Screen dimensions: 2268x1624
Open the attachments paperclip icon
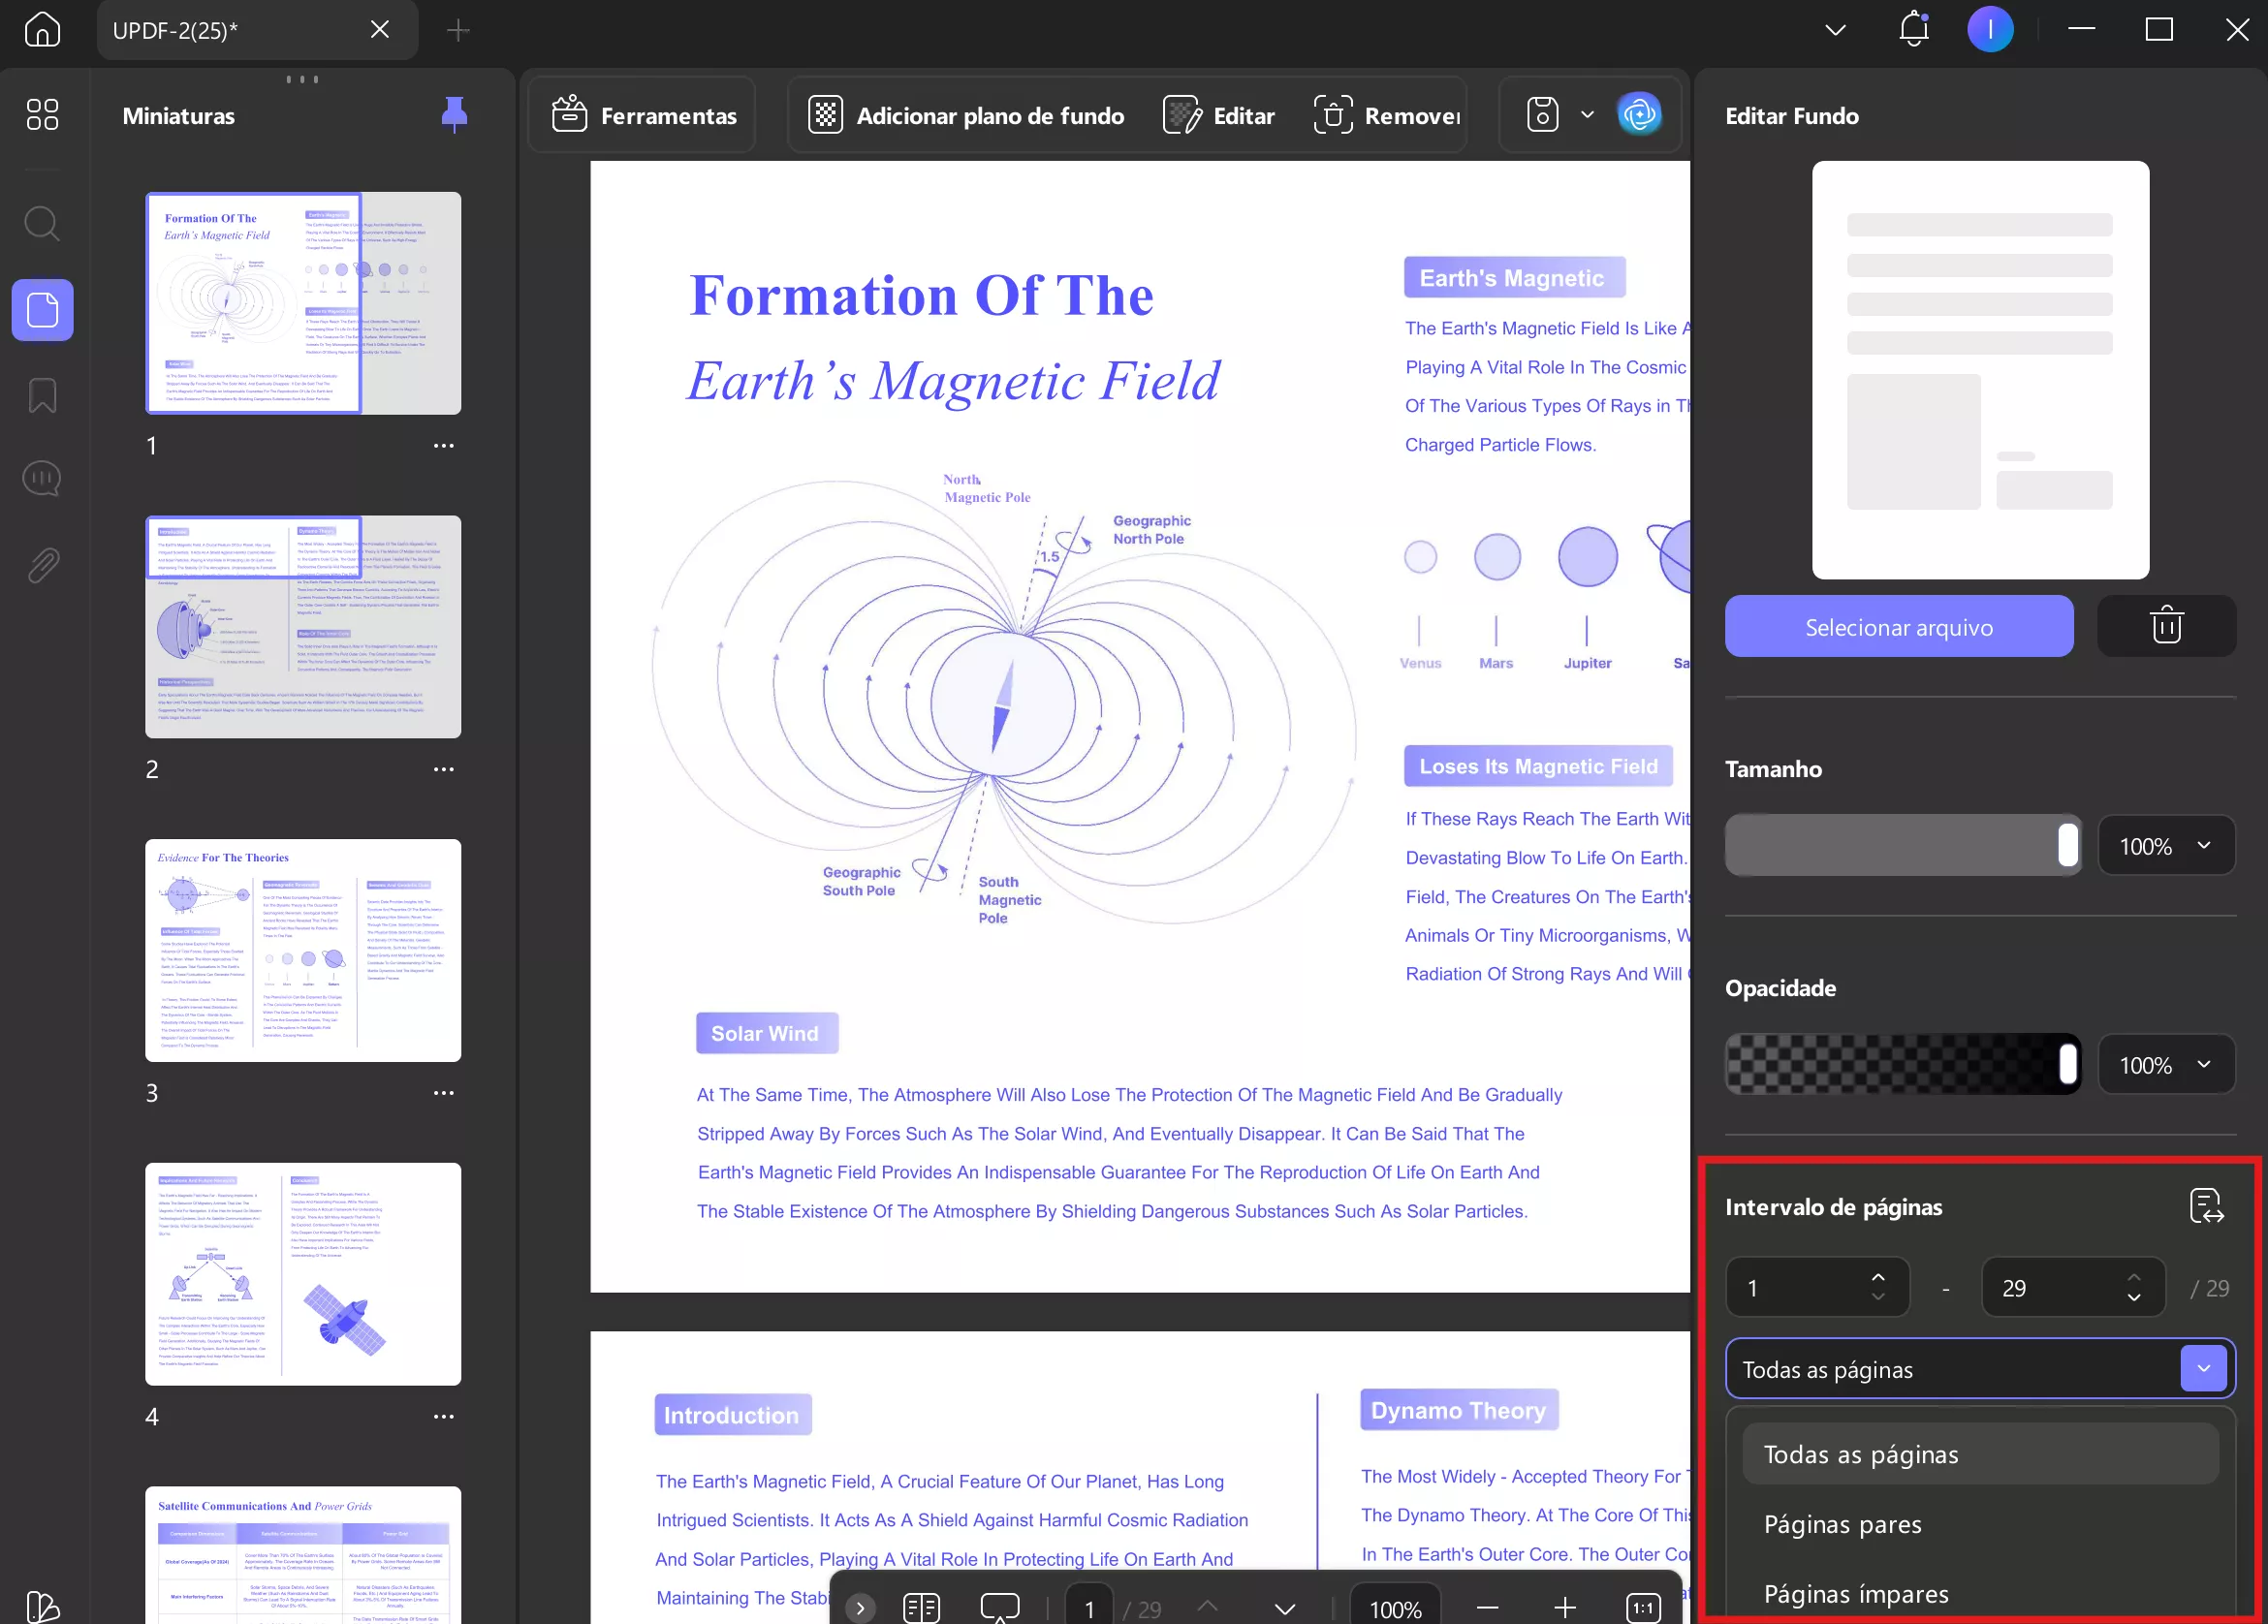pos(42,565)
